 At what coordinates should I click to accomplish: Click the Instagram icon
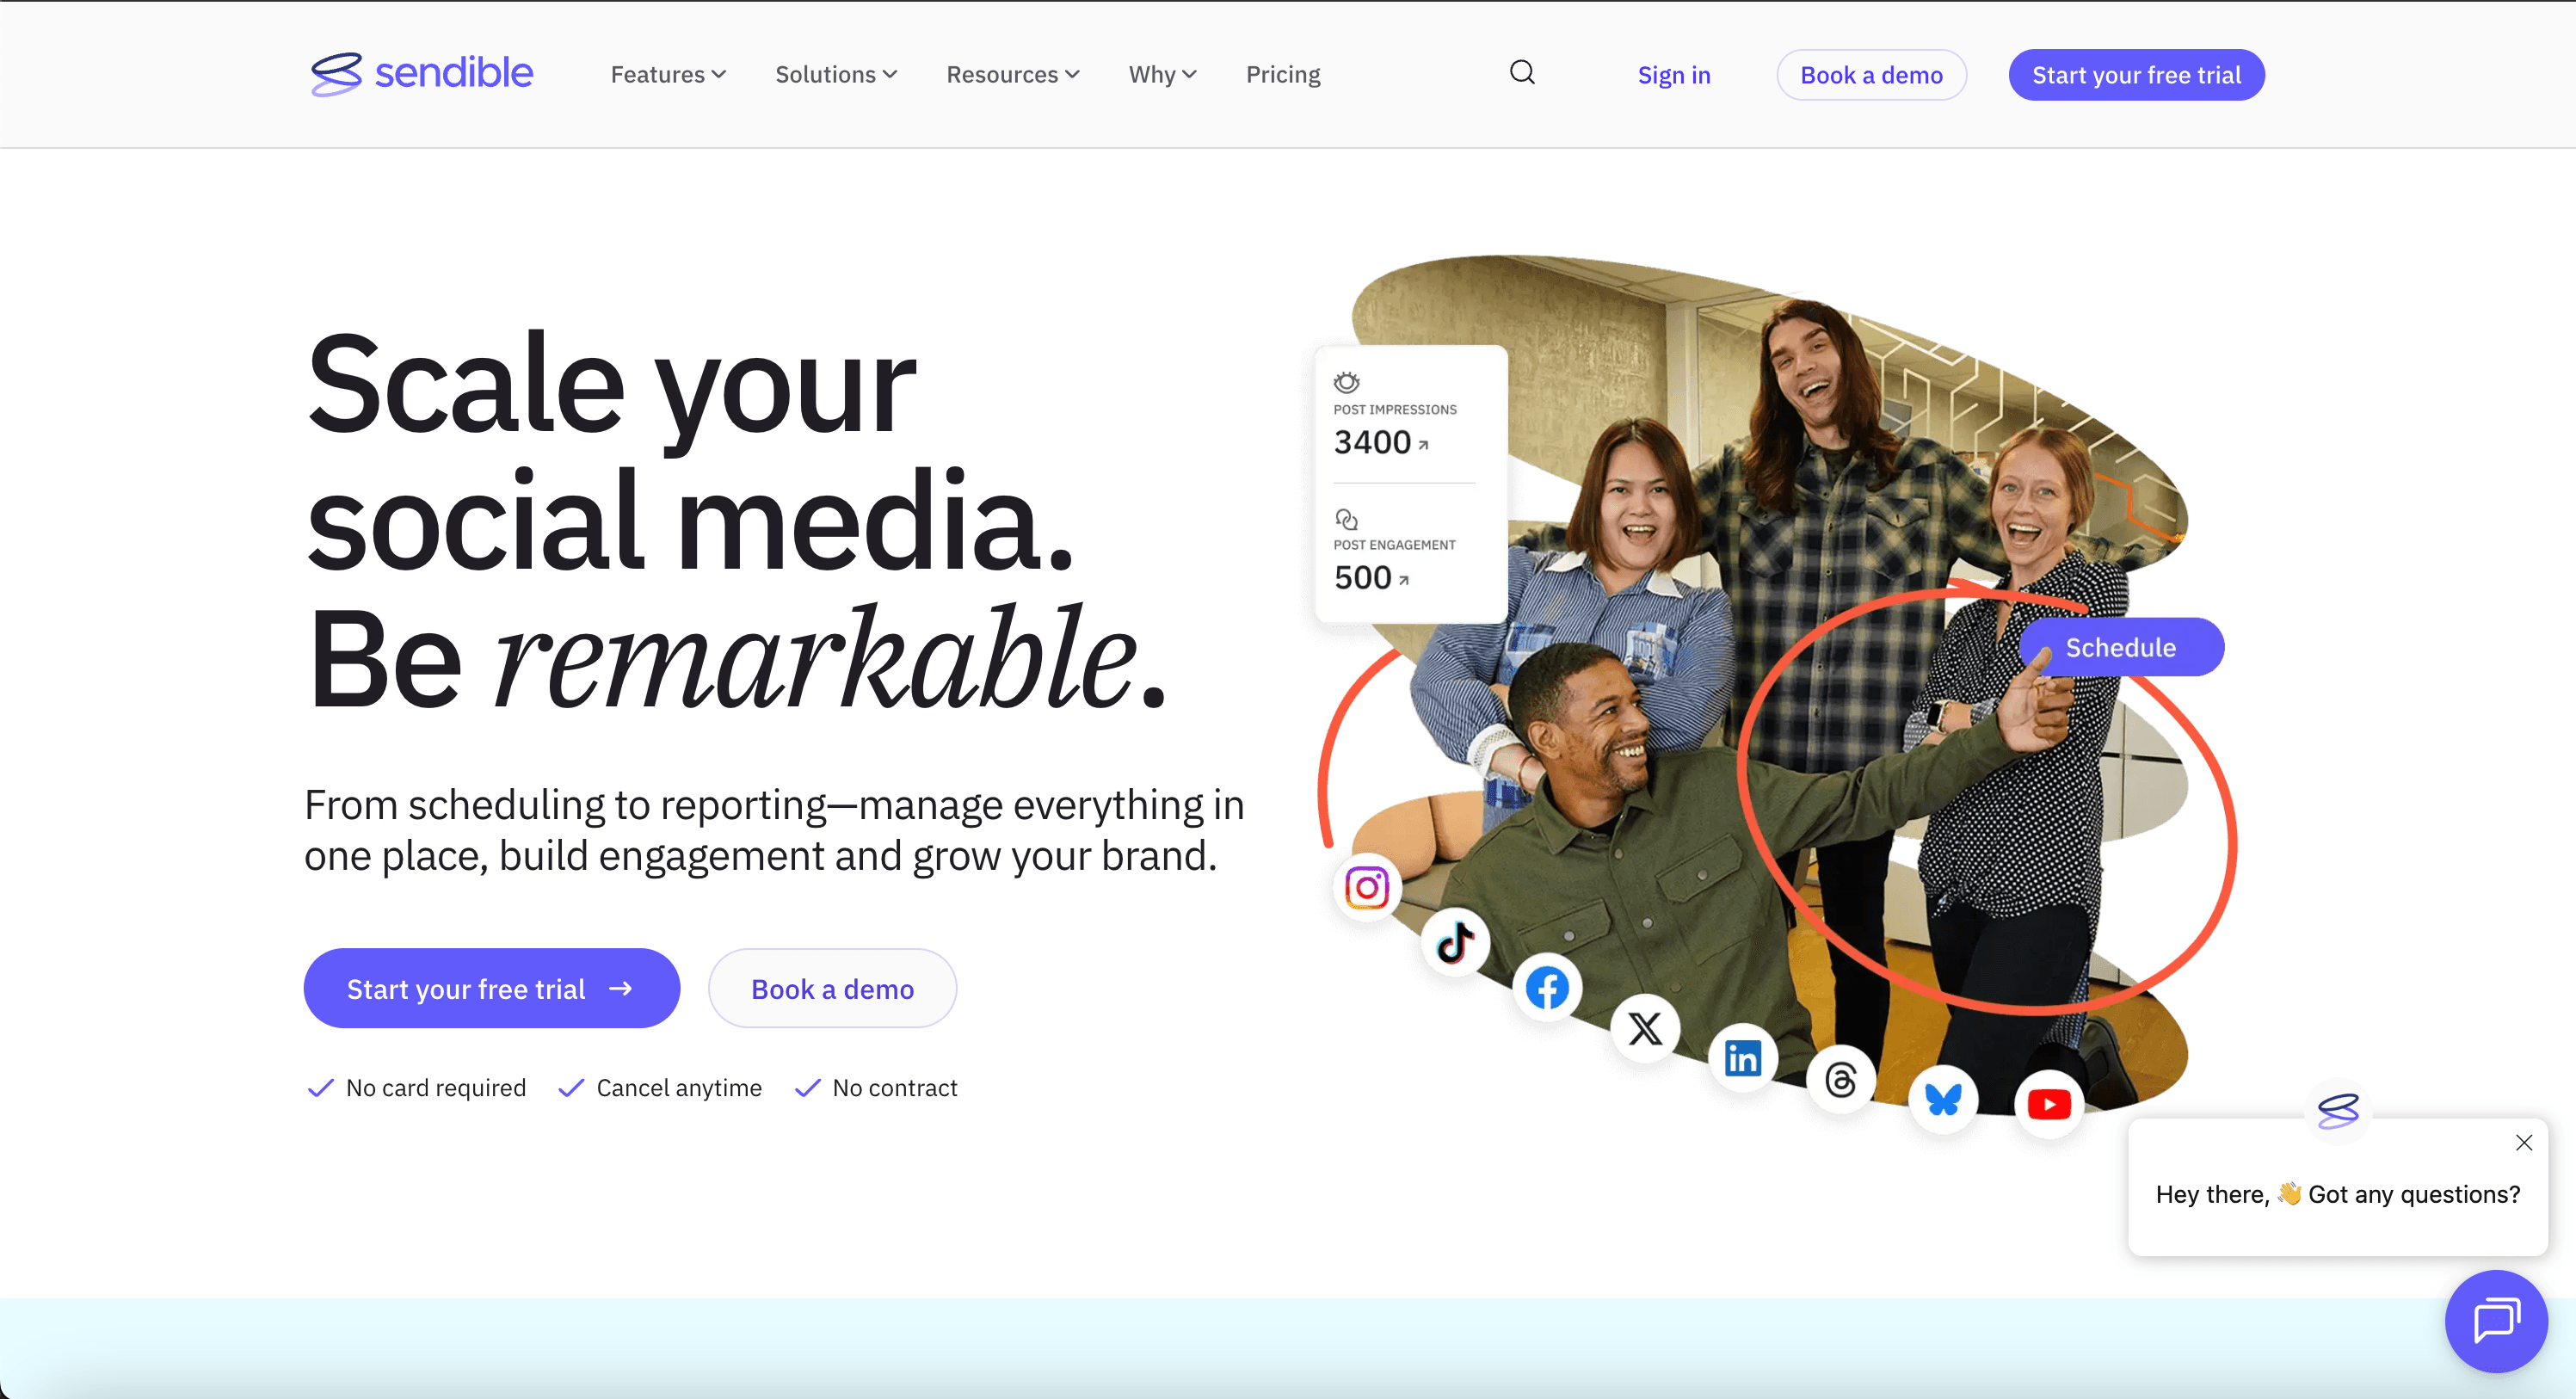tap(1367, 887)
